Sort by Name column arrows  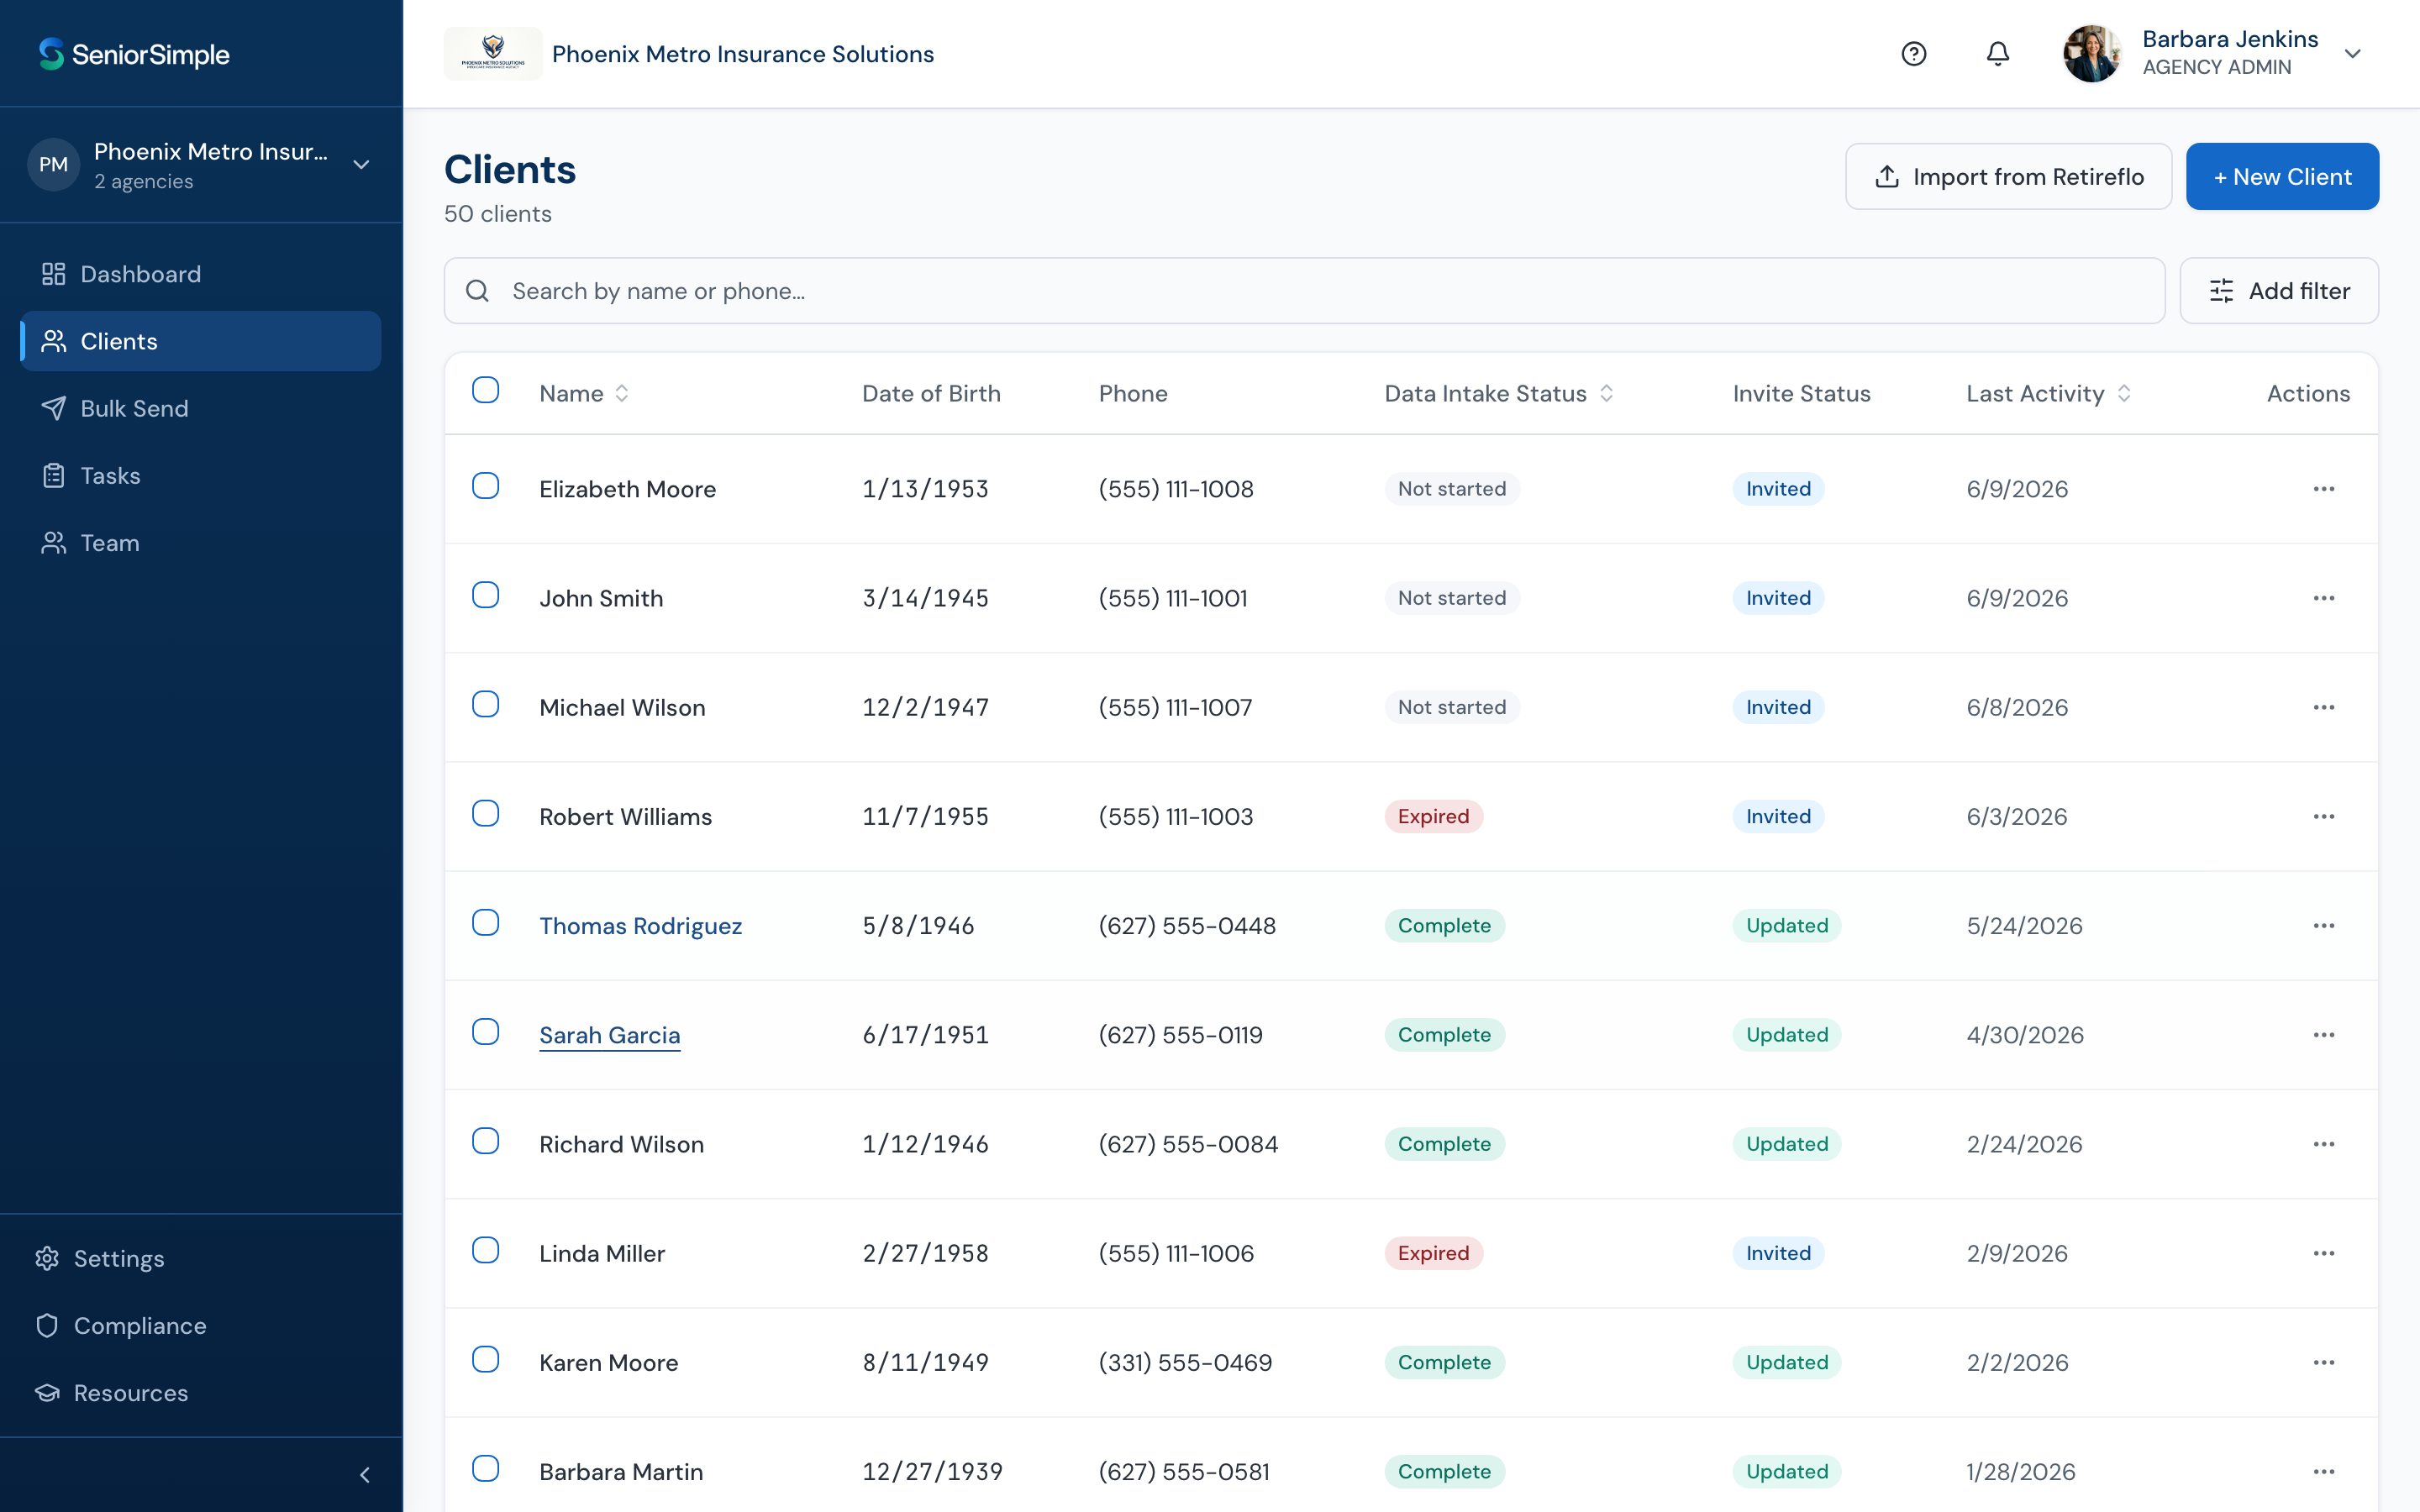(622, 394)
